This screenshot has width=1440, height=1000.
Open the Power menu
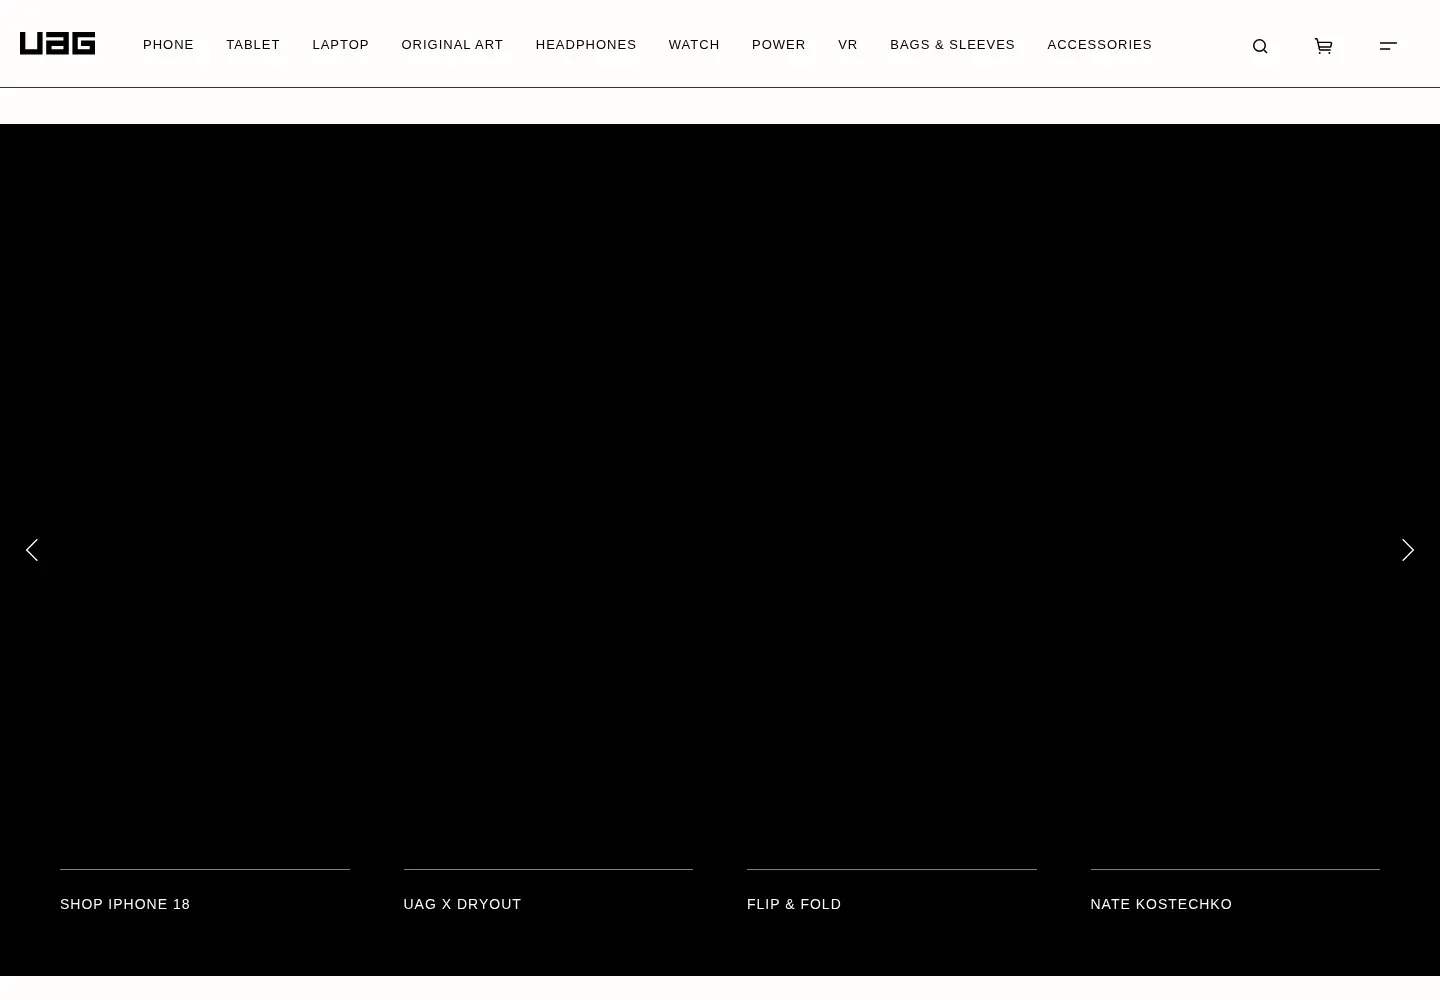tap(779, 45)
